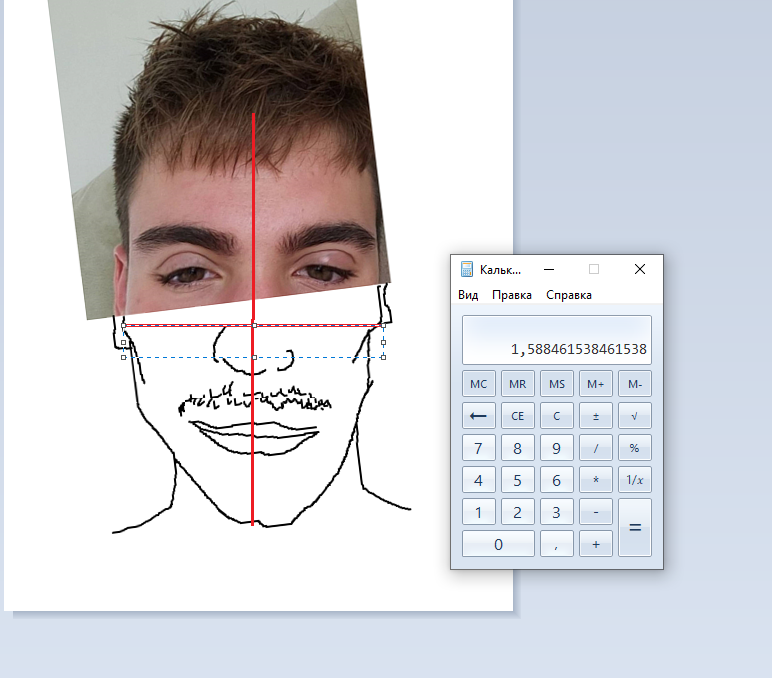Click the digit 4 key

click(x=479, y=480)
